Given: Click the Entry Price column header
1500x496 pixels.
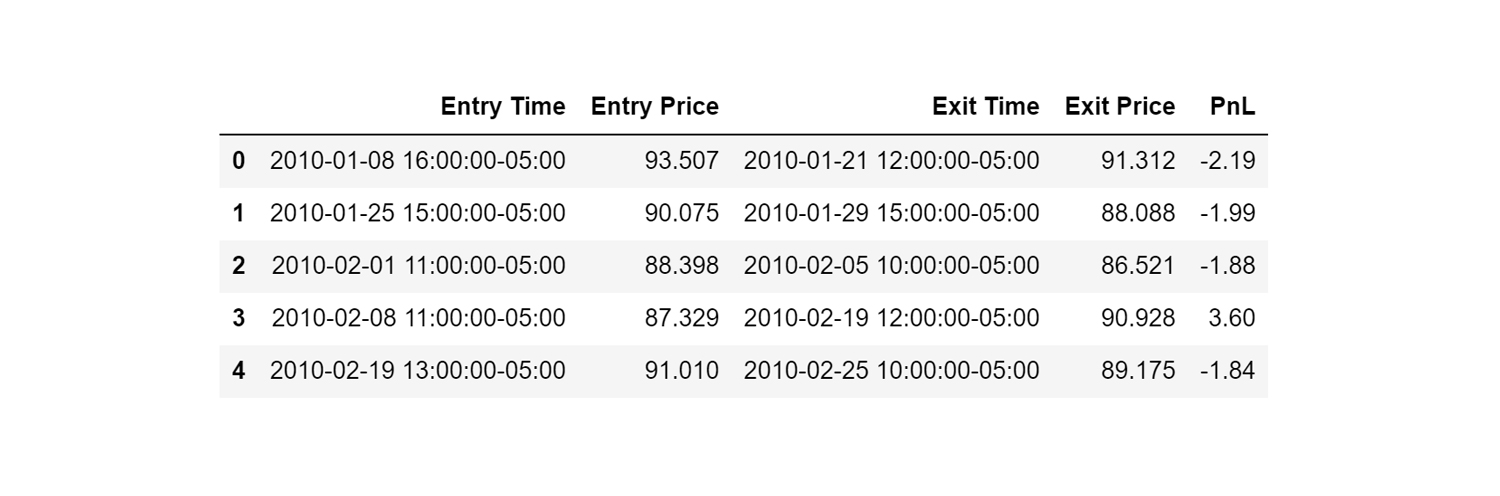Looking at the screenshot, I should [655, 107].
